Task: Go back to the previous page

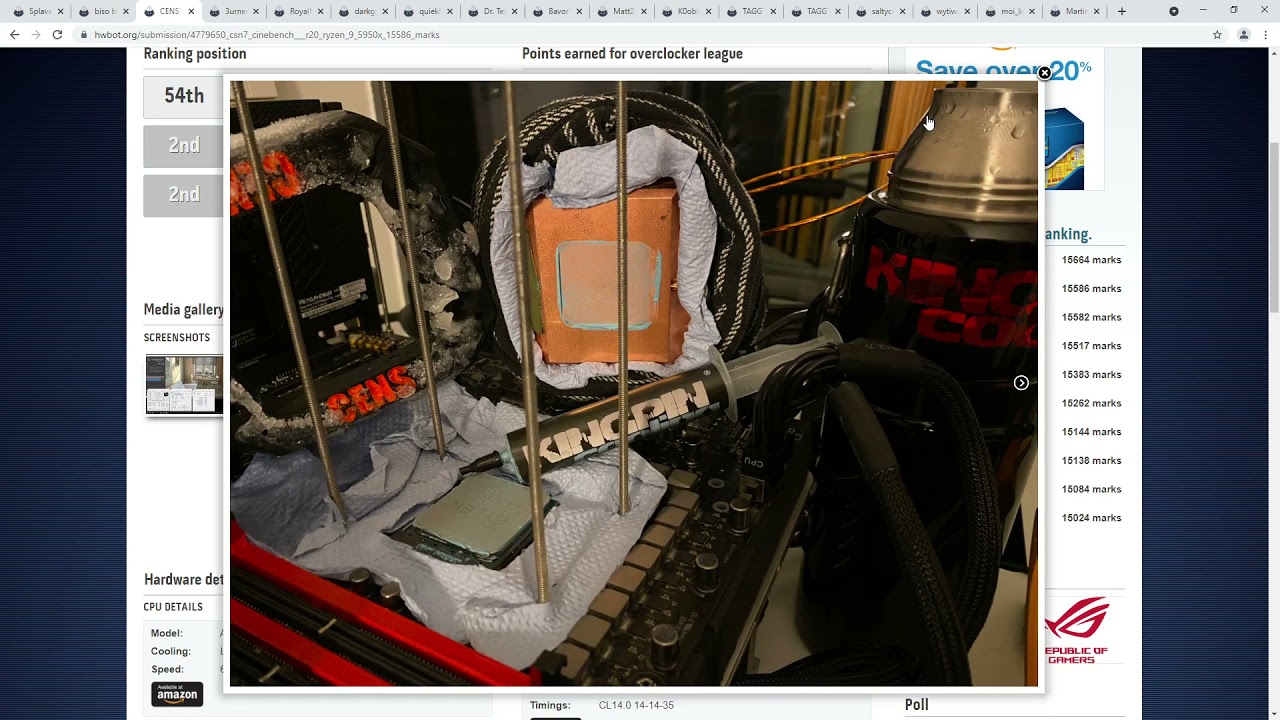Action: click(x=14, y=34)
